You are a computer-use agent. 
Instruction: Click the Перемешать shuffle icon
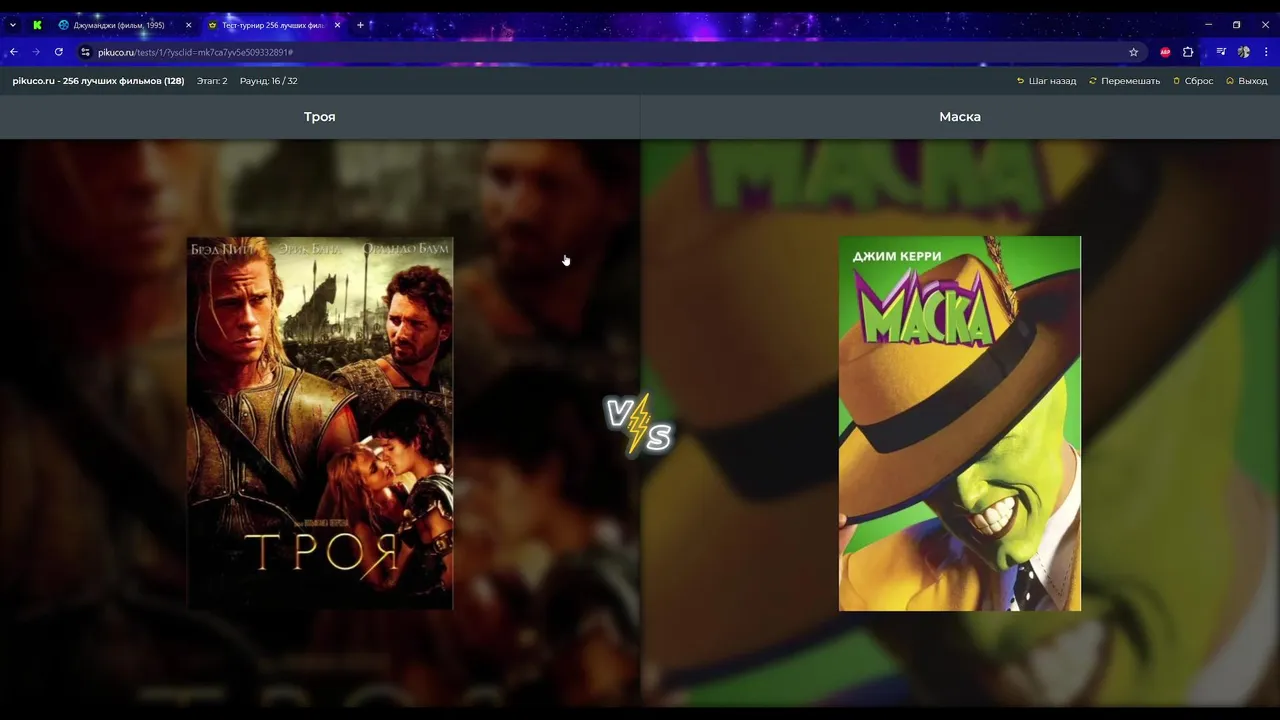tap(1093, 81)
